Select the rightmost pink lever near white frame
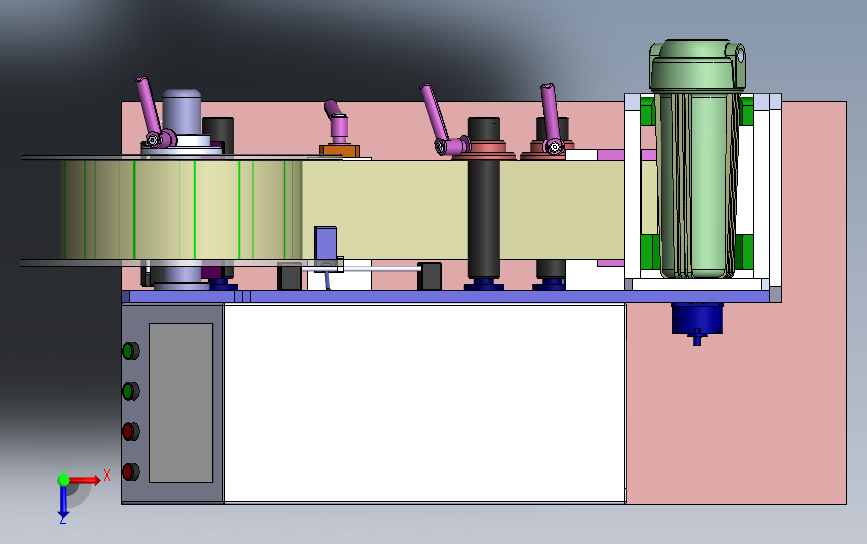 tap(551, 118)
